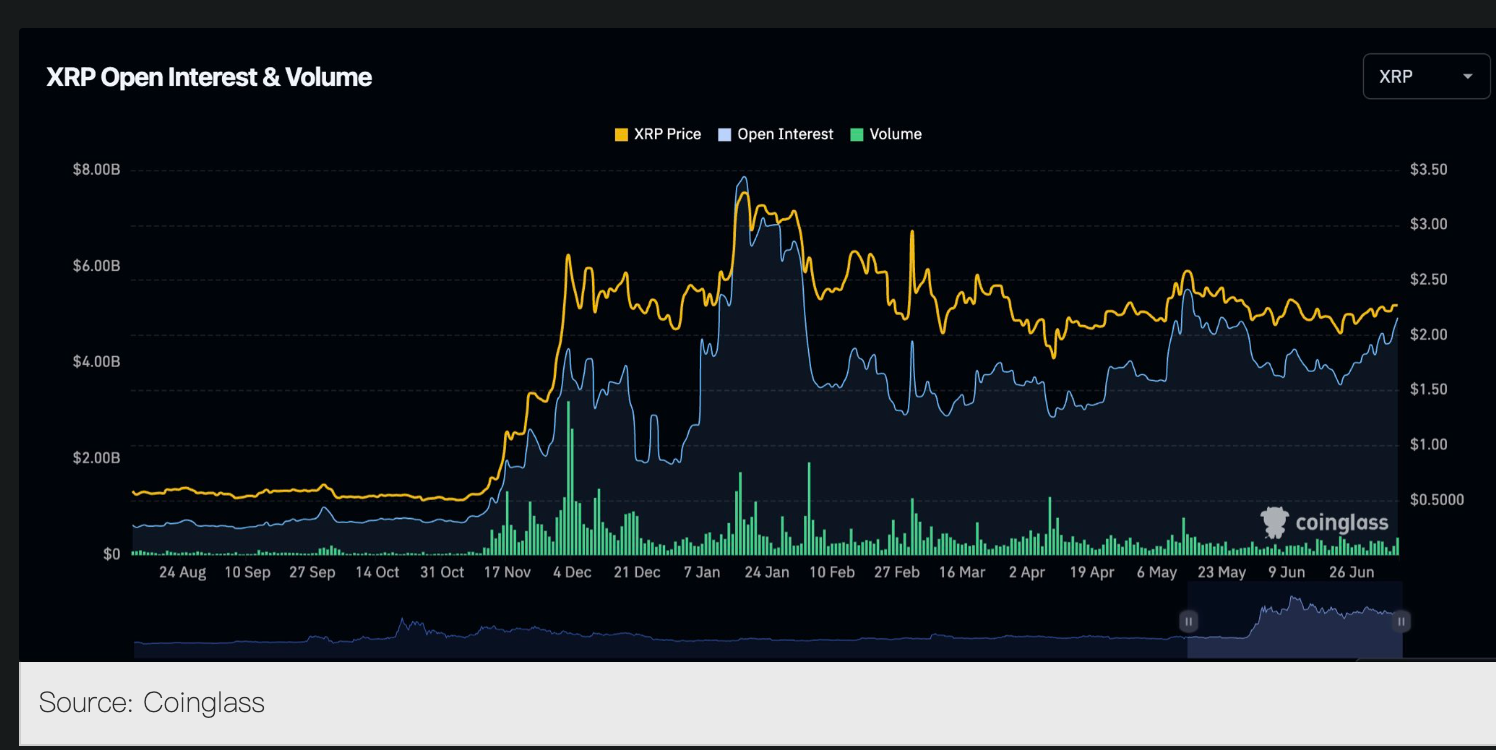Click the Source: Coinglass caption

pos(152,703)
